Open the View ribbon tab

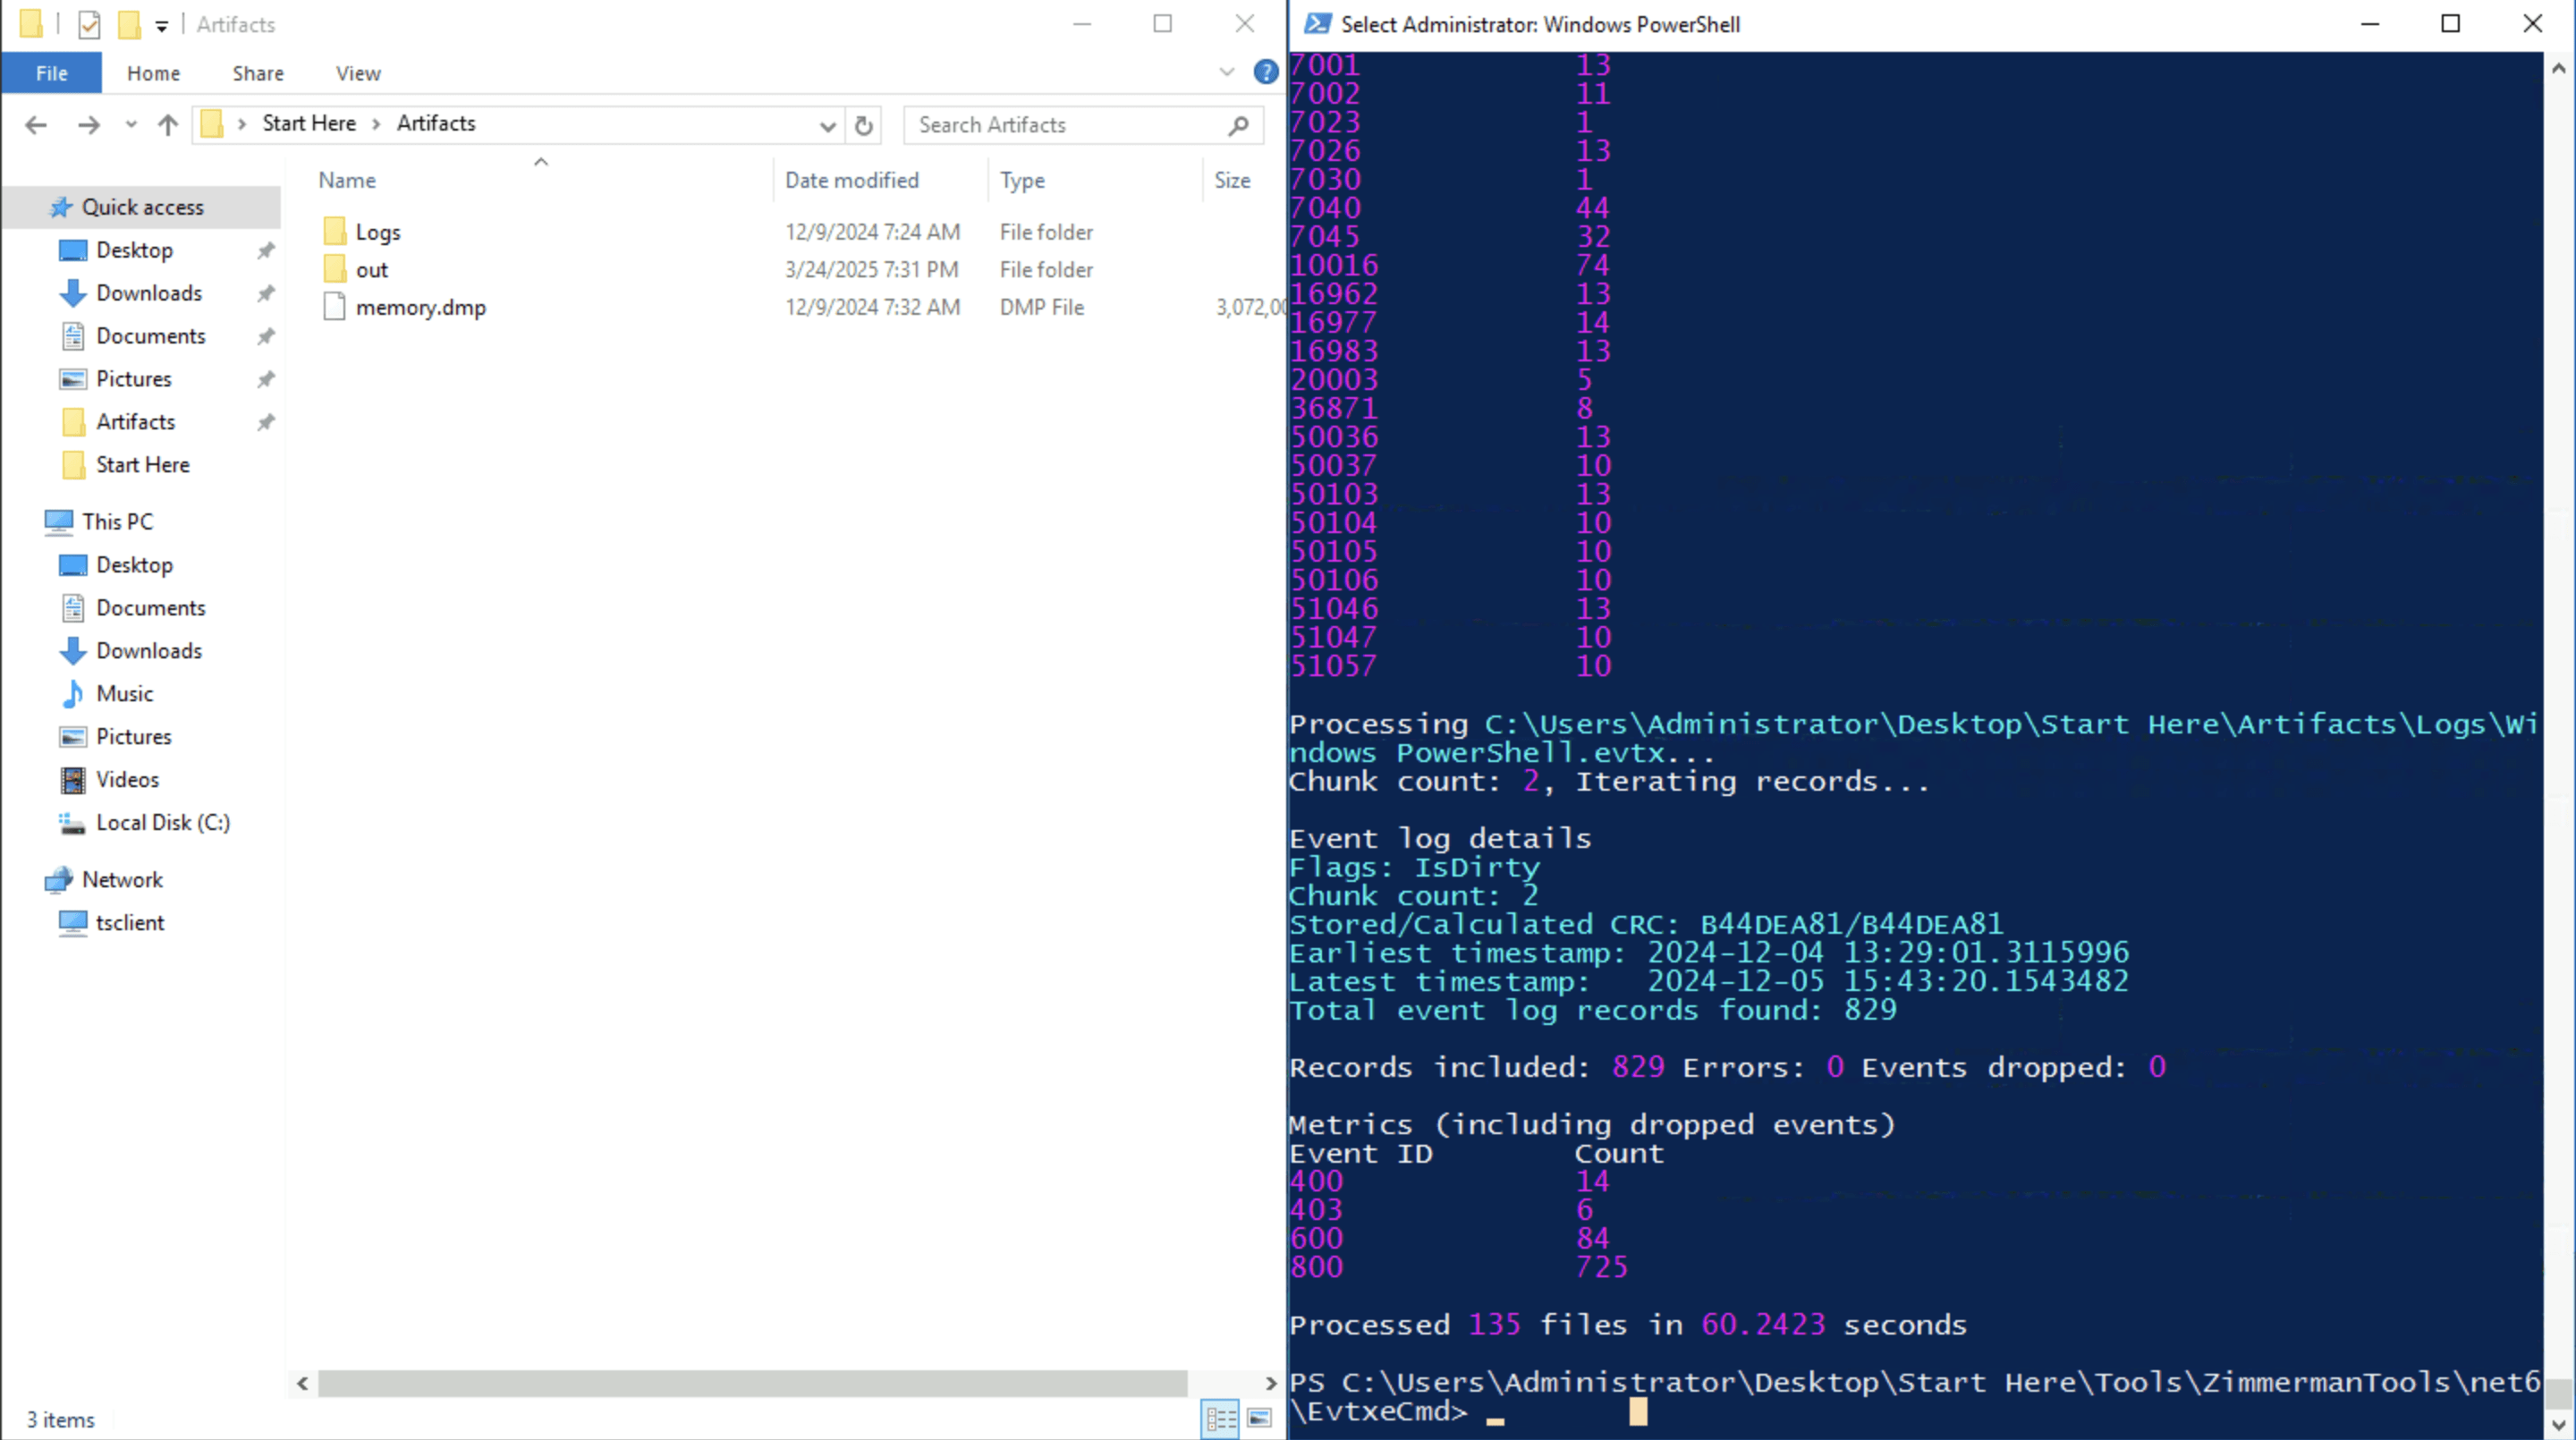pos(358,74)
